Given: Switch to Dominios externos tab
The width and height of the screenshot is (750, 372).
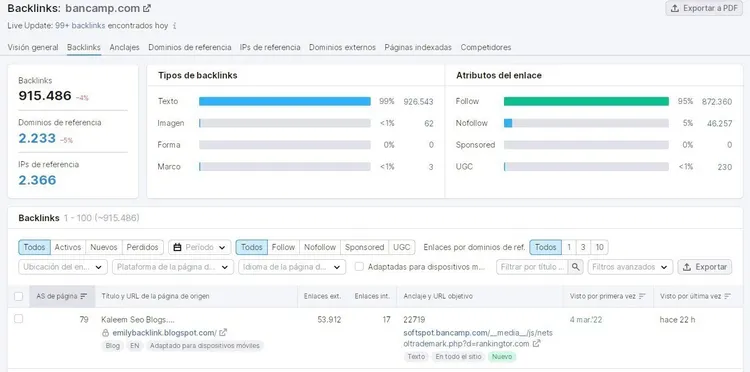Looking at the screenshot, I should click(342, 47).
